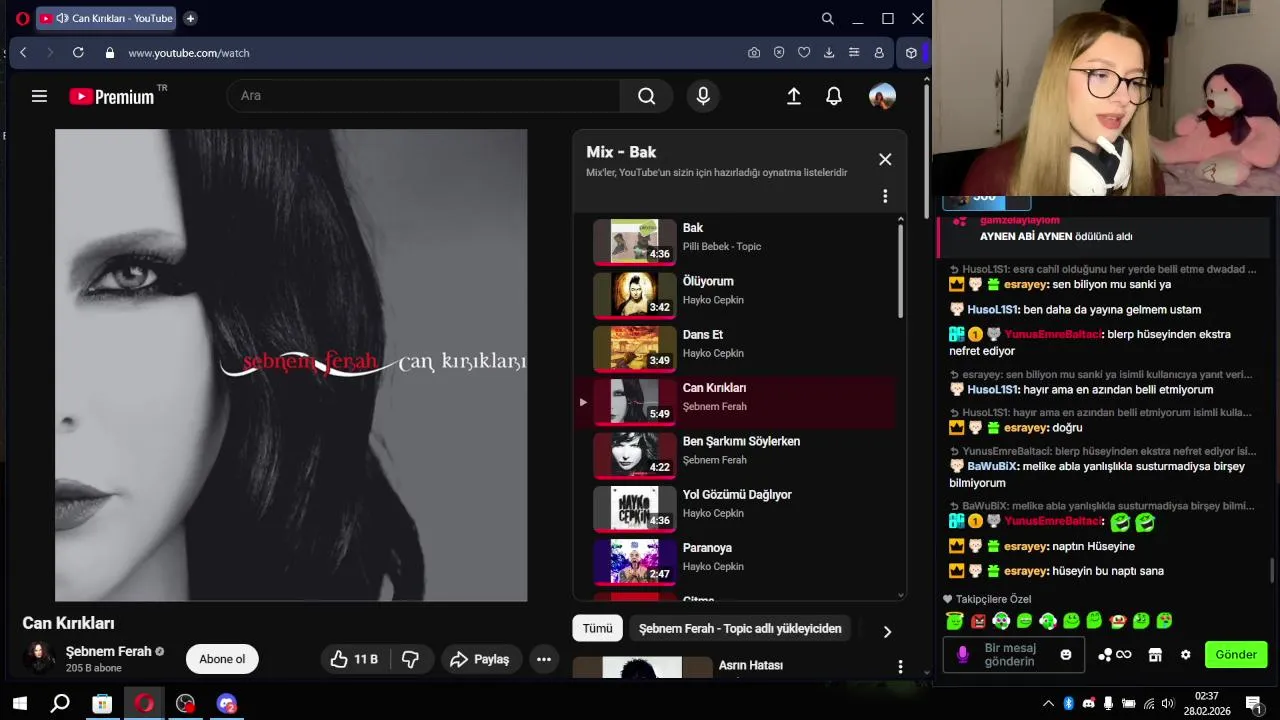Share the video via Paylaş button
This screenshot has width=1280, height=720.
pos(480,659)
